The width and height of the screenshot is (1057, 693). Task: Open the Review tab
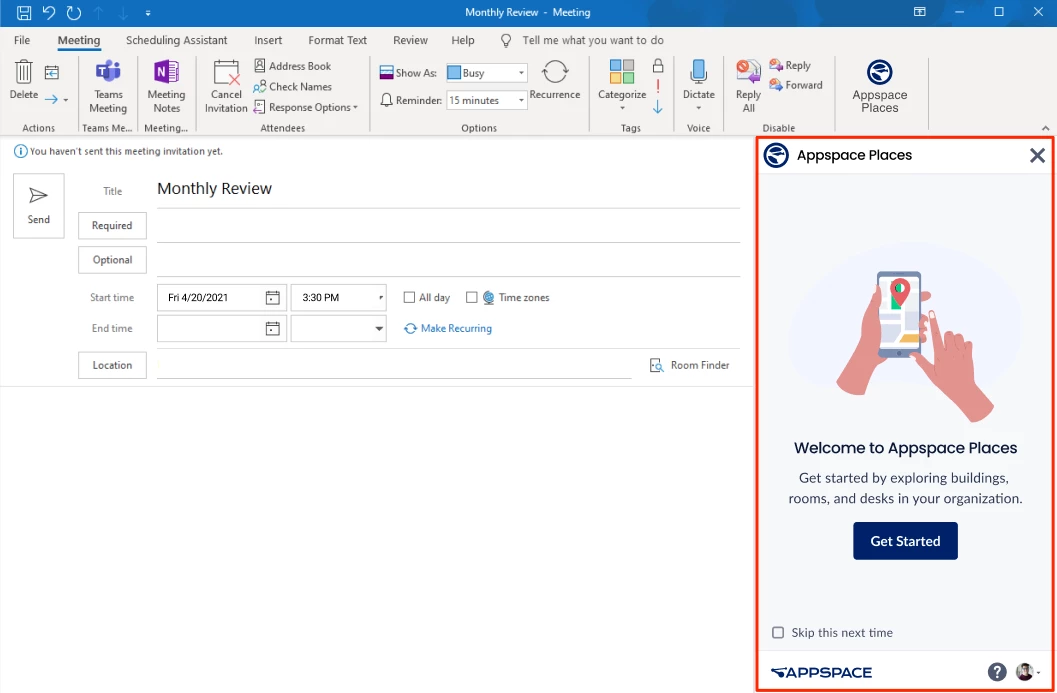tap(411, 40)
